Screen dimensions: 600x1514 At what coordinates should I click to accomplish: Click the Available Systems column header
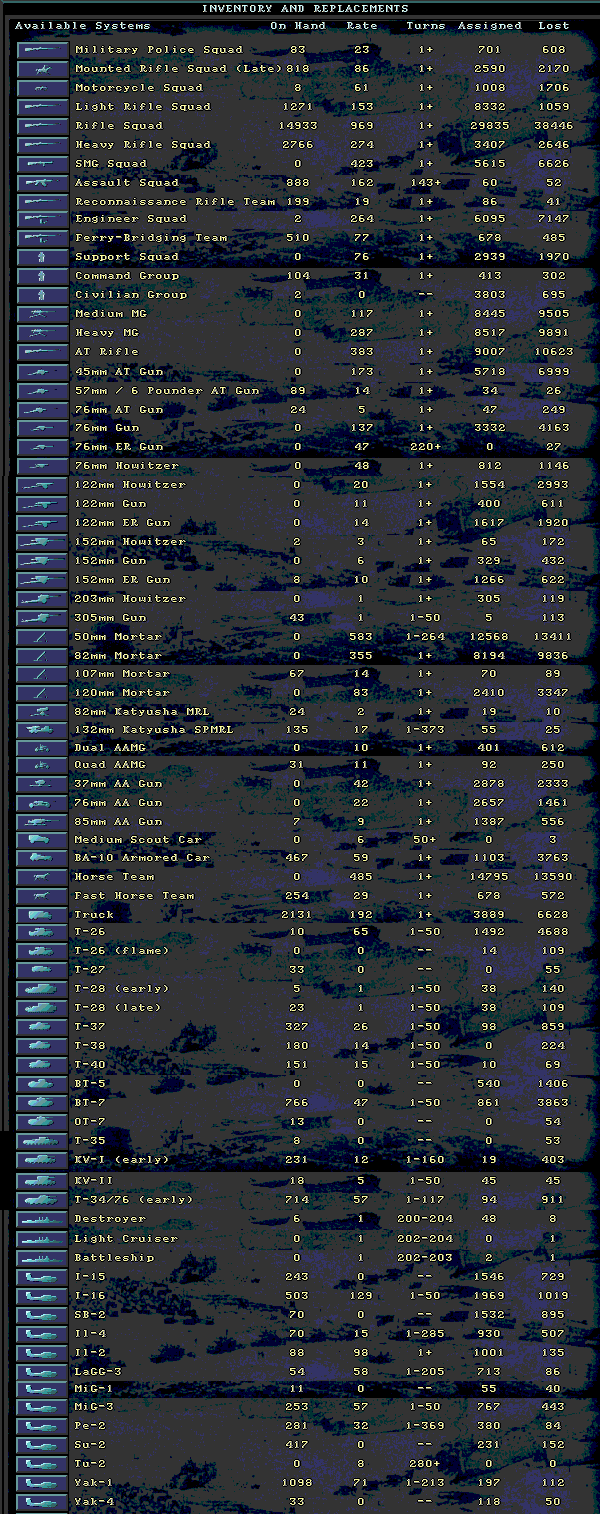coord(83,25)
